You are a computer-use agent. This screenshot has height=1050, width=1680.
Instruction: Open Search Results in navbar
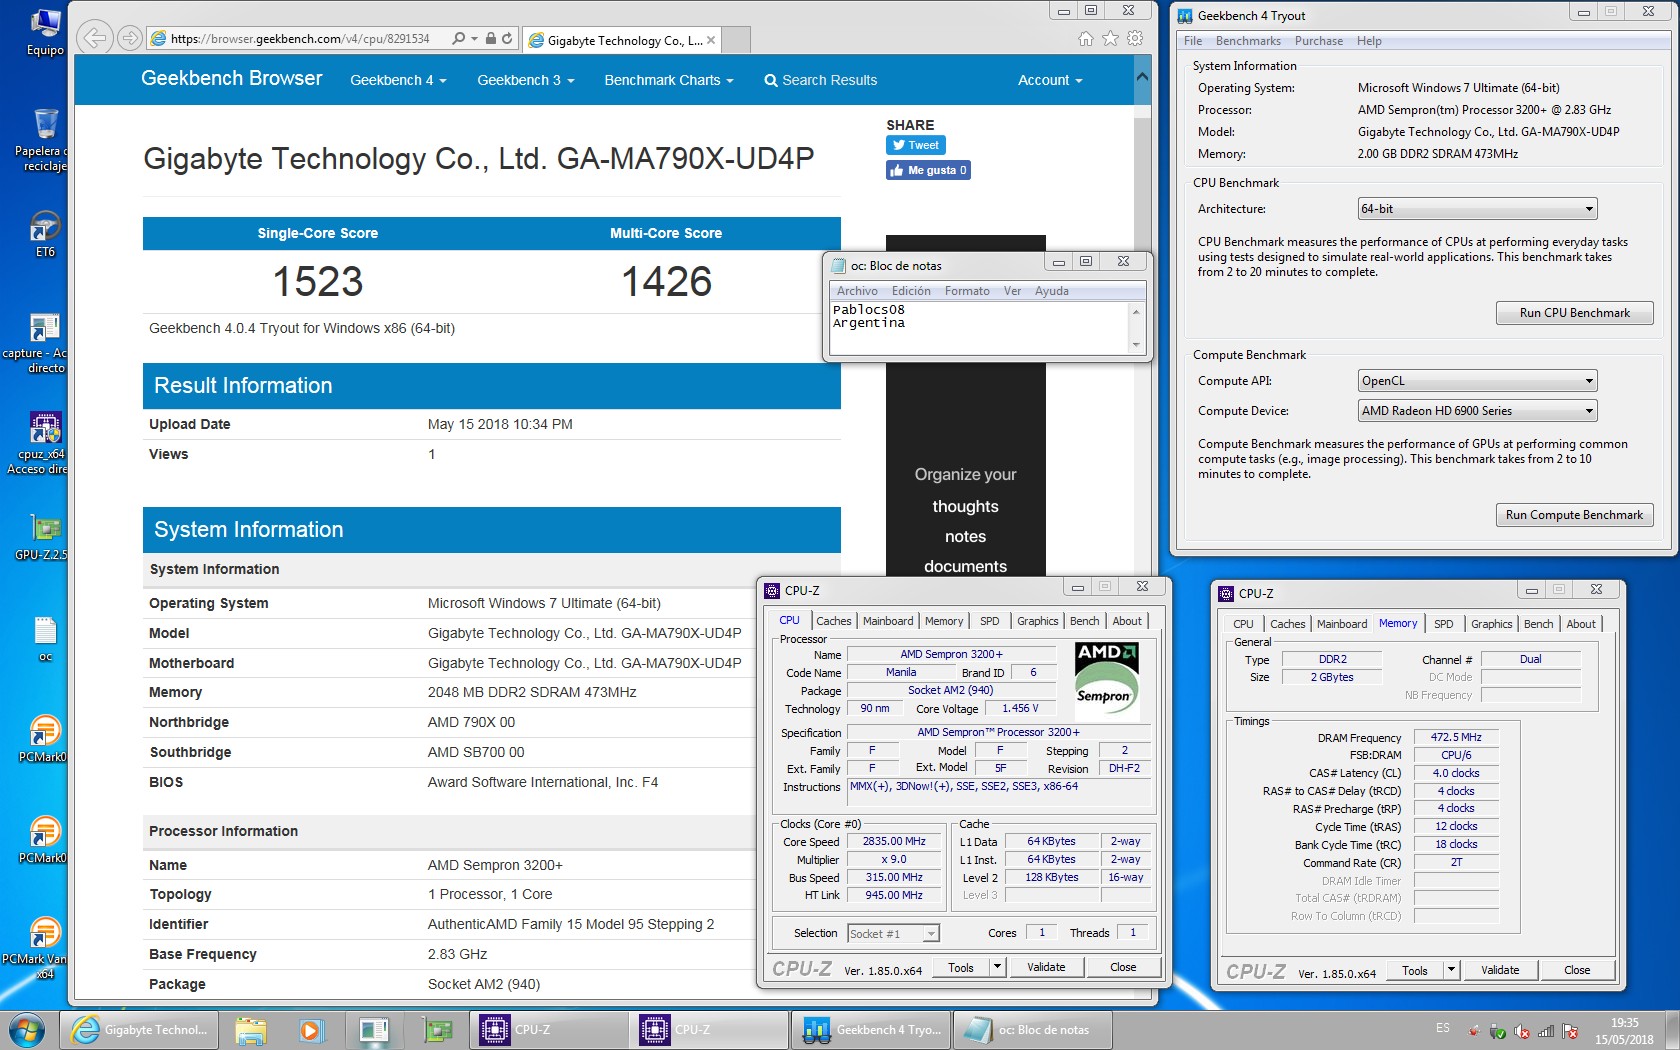(820, 80)
